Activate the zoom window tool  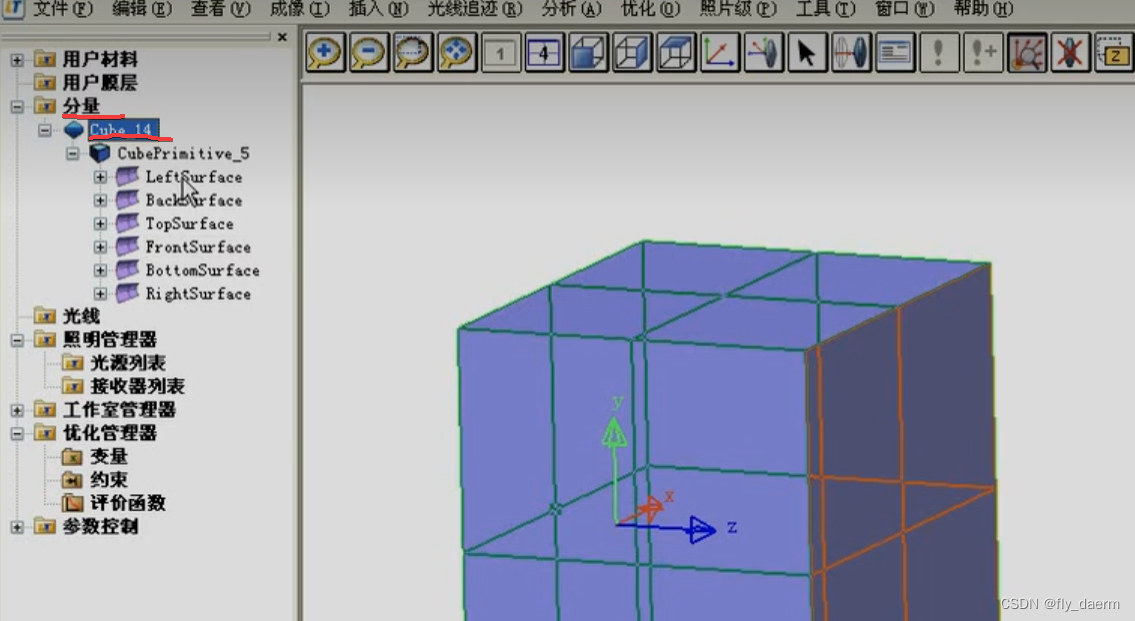coord(410,53)
